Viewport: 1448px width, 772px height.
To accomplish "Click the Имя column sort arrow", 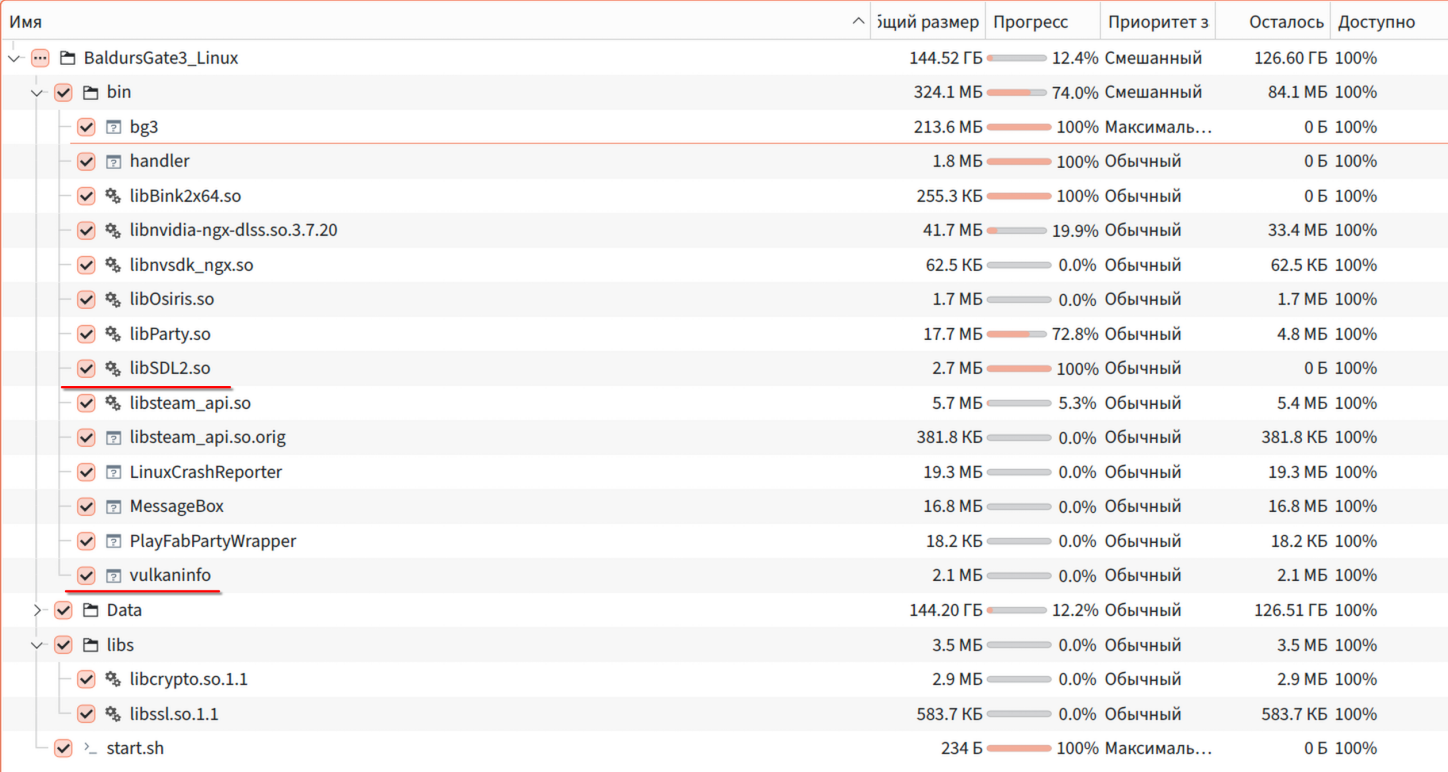I will tap(858, 21).
